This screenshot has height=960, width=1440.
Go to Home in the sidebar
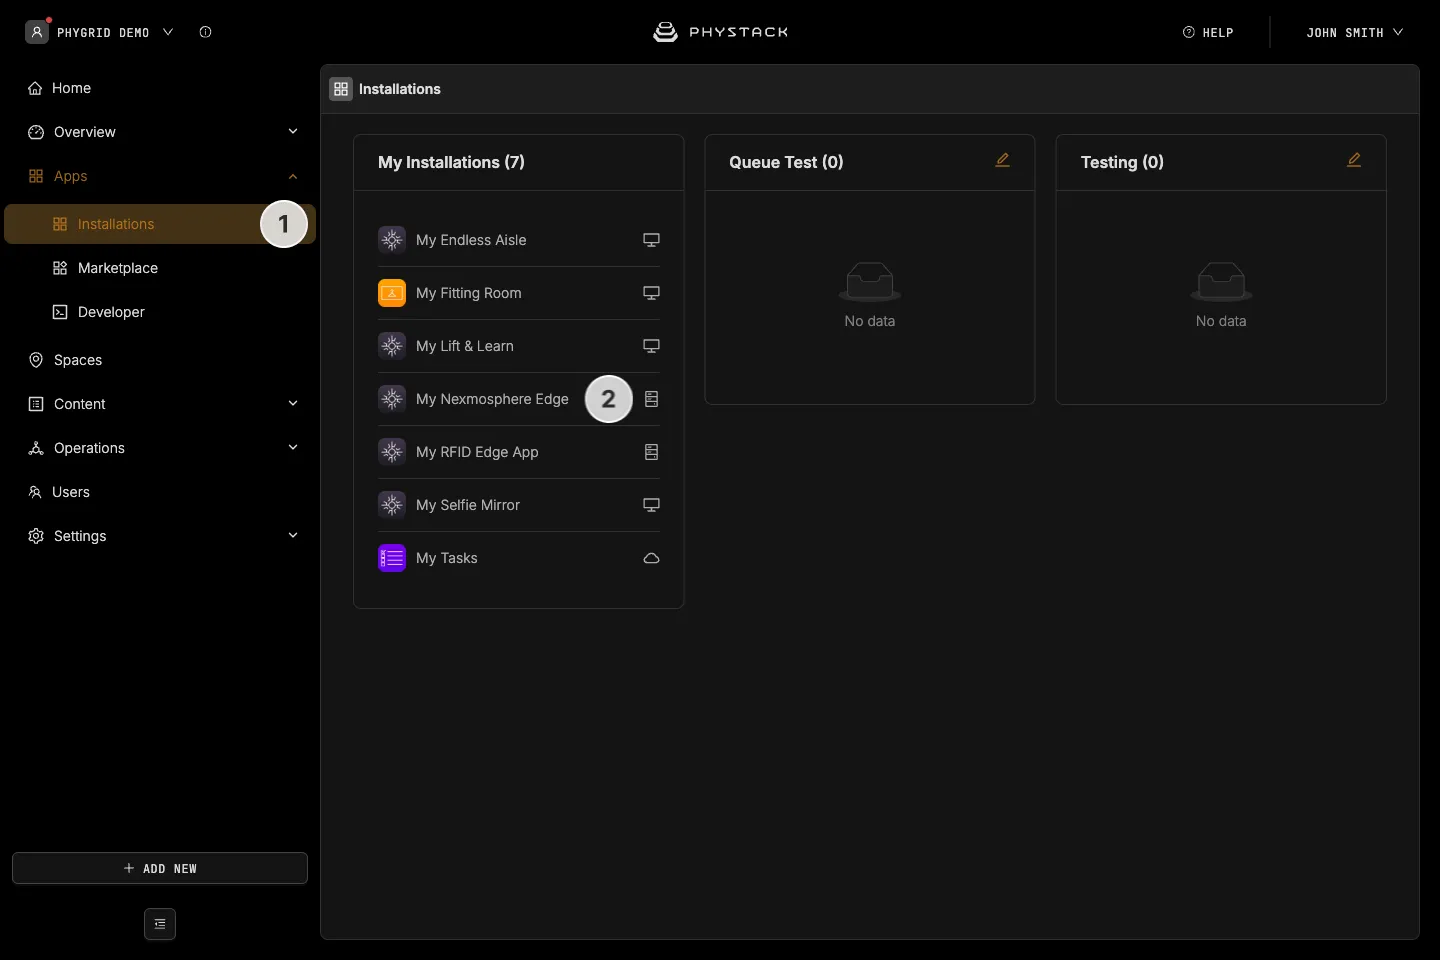(x=160, y=88)
